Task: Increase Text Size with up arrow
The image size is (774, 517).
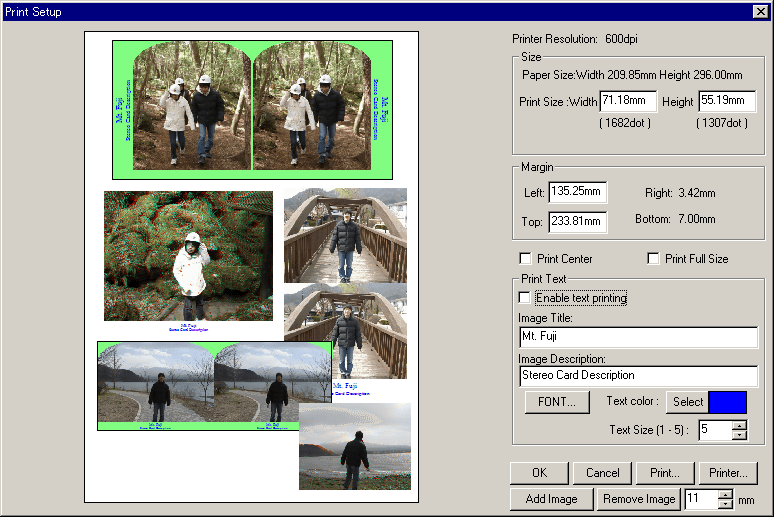Action: (x=739, y=425)
